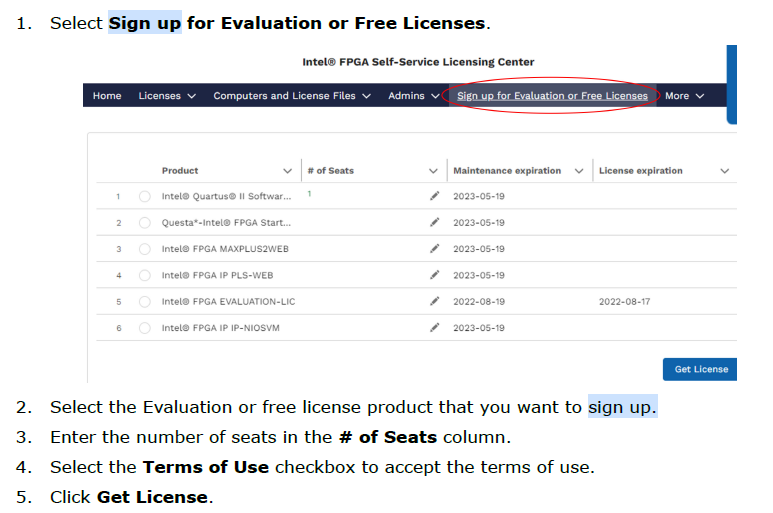This screenshot has width=773, height=513.
Task: Select the Intel FPGA MAXPLUS2WEB radio button
Action: (144, 249)
